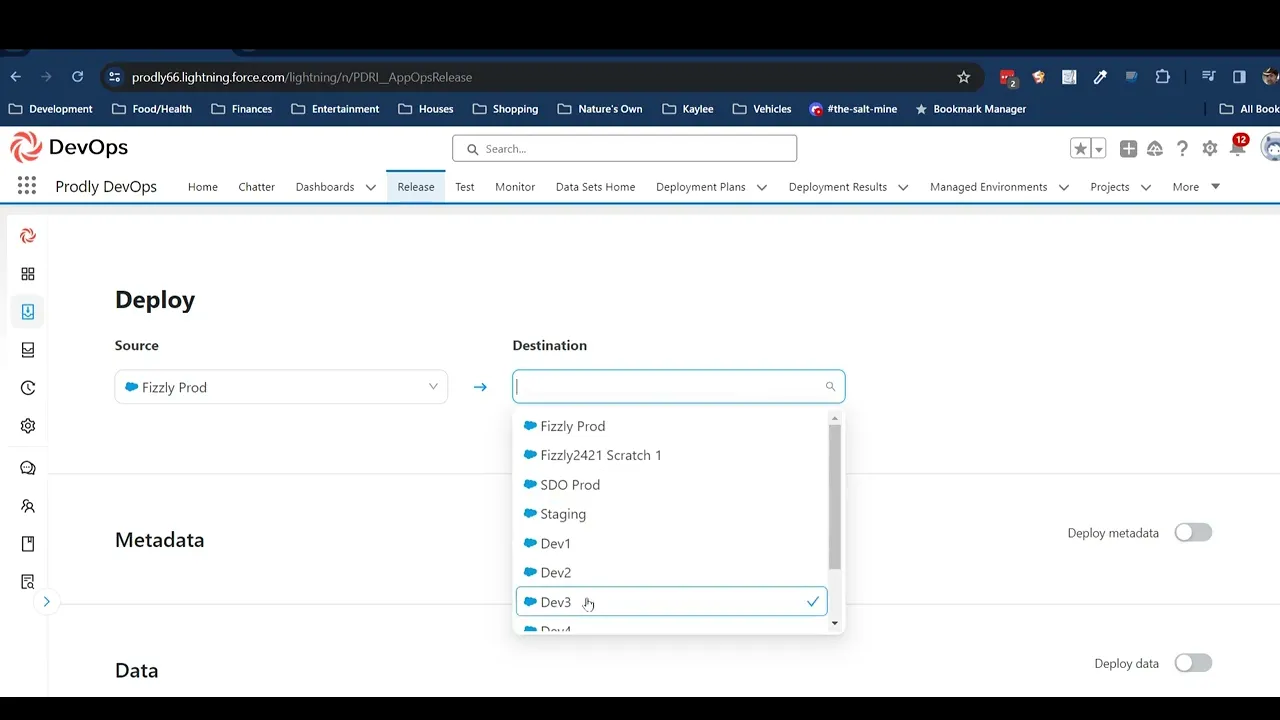1280x720 pixels.
Task: Open the browser extensions puzzle icon
Action: tap(1162, 77)
